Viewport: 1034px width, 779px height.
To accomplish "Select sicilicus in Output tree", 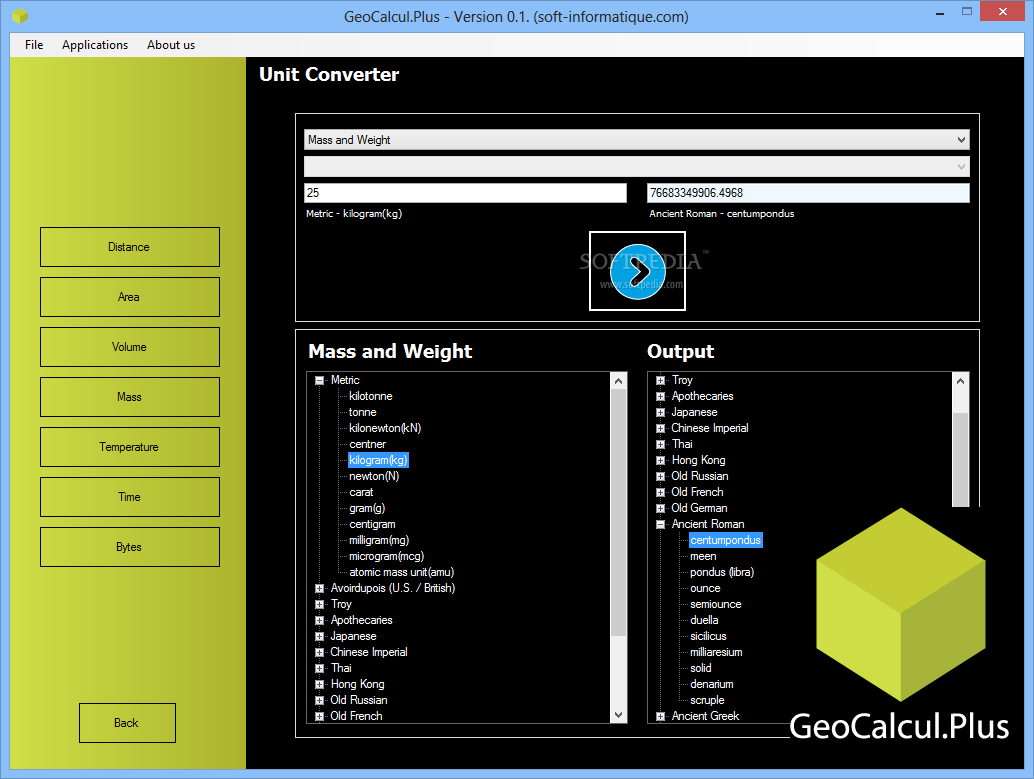I will click(708, 636).
